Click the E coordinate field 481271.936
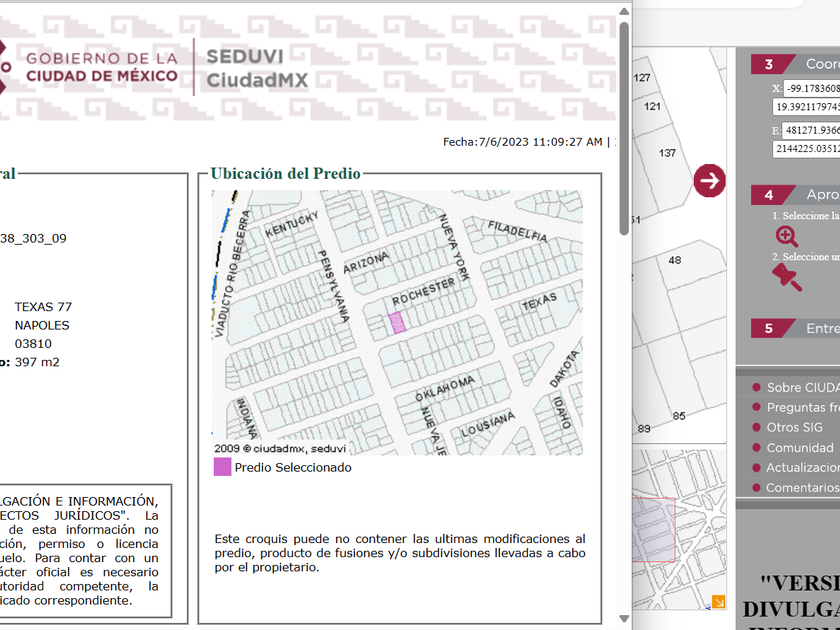Screen dimensions: 840x630 click(x=811, y=130)
